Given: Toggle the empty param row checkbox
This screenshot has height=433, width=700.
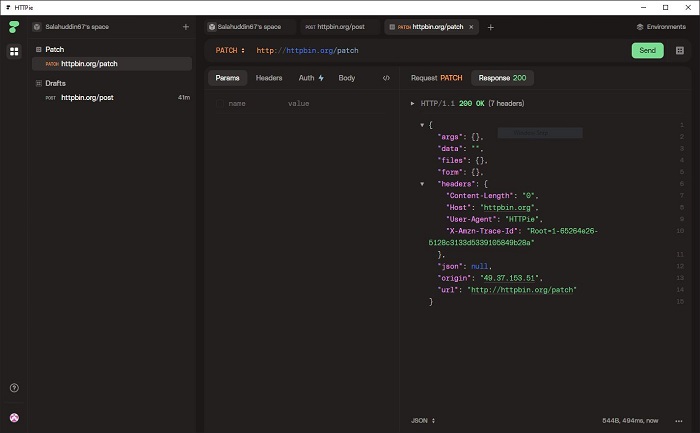Looking at the screenshot, I should click(x=220, y=104).
